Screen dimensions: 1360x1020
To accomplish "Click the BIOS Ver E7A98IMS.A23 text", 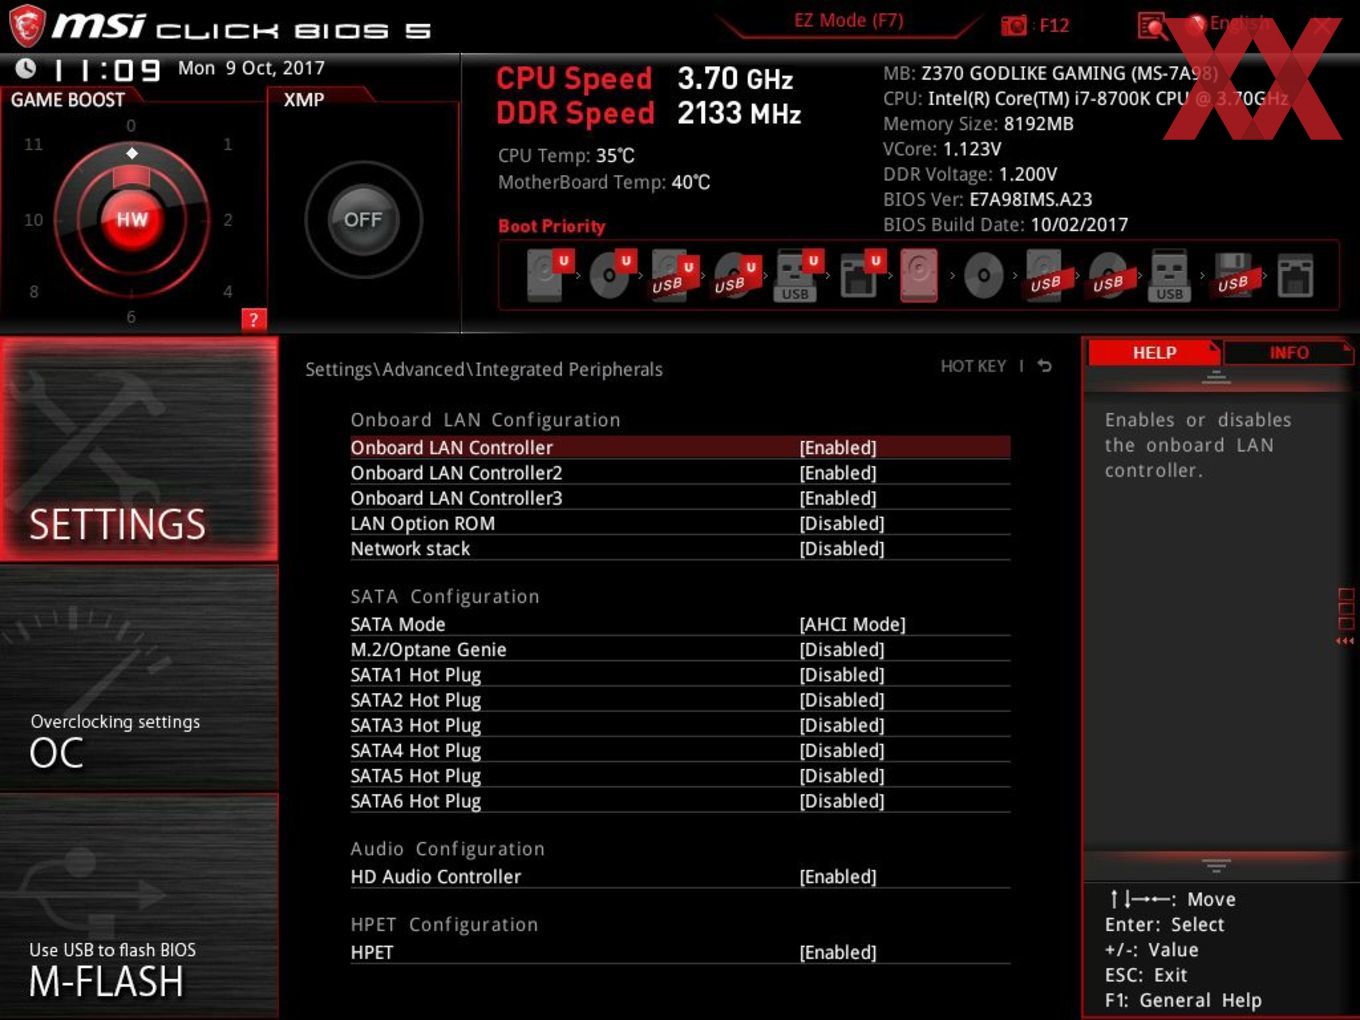I will coord(987,199).
